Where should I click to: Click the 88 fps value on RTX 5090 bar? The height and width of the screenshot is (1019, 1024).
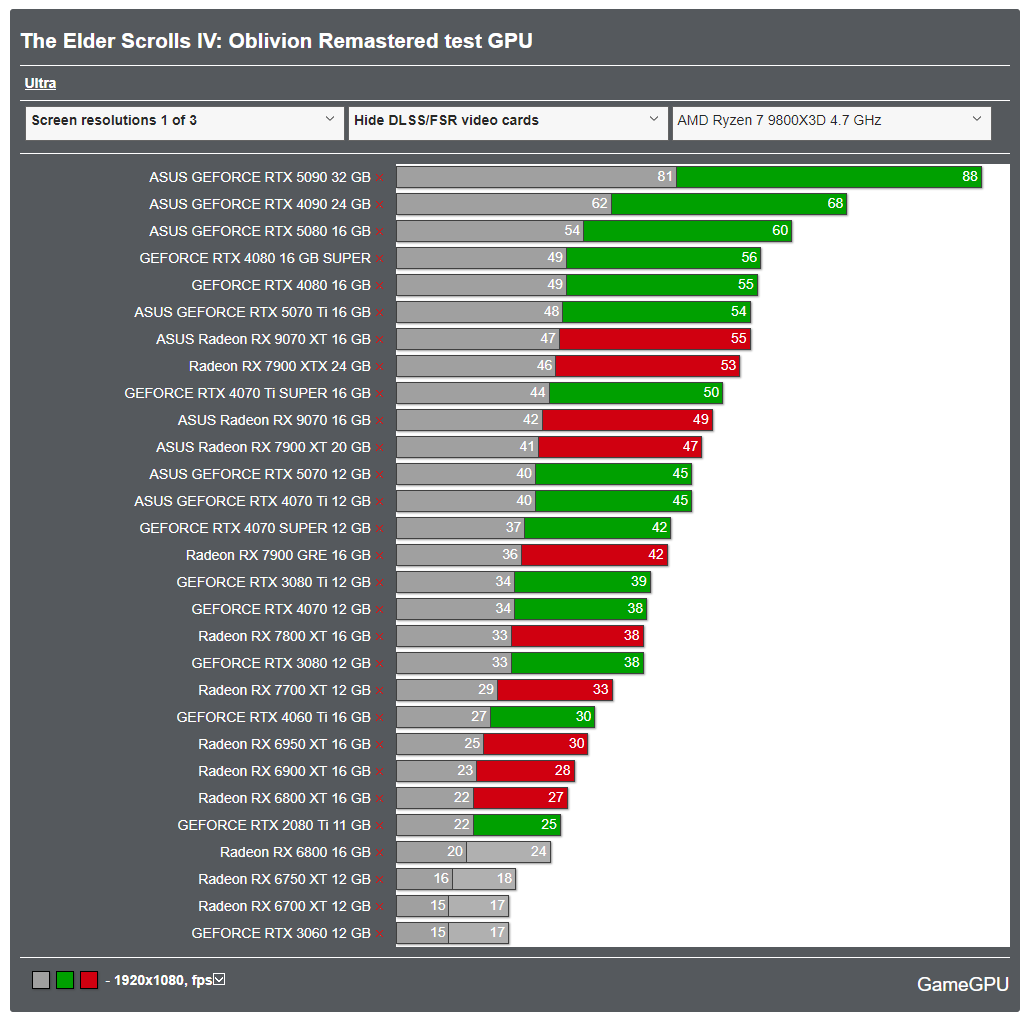tap(970, 176)
